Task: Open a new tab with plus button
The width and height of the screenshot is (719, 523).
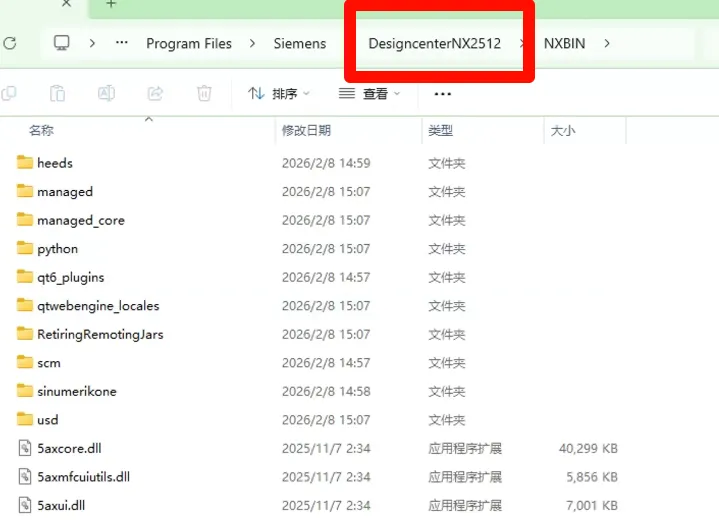Action: (x=111, y=4)
